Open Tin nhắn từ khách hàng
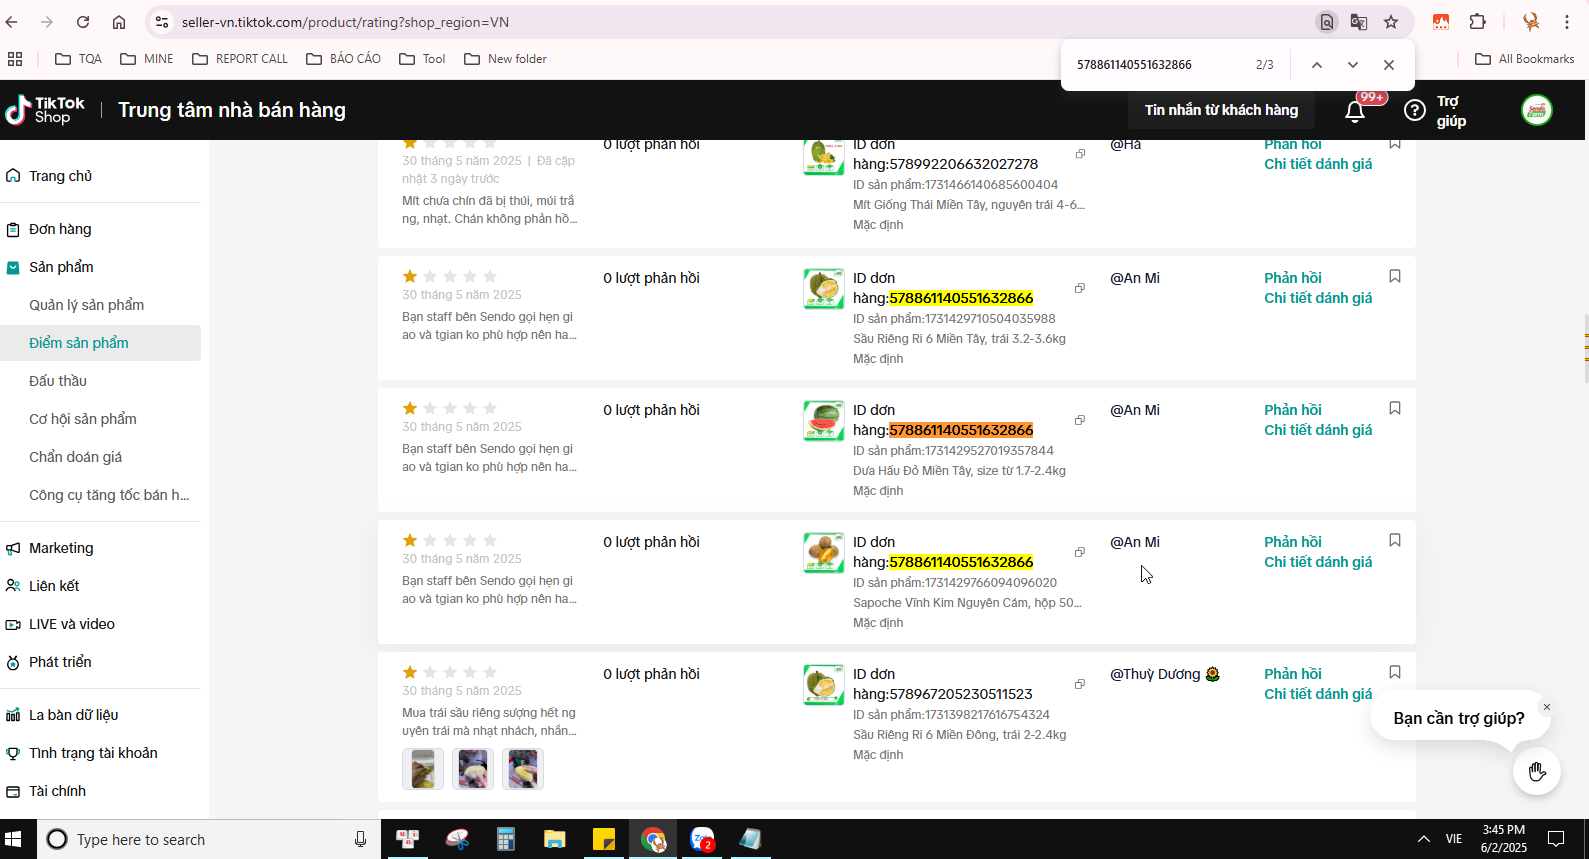1589x859 pixels. [1221, 110]
